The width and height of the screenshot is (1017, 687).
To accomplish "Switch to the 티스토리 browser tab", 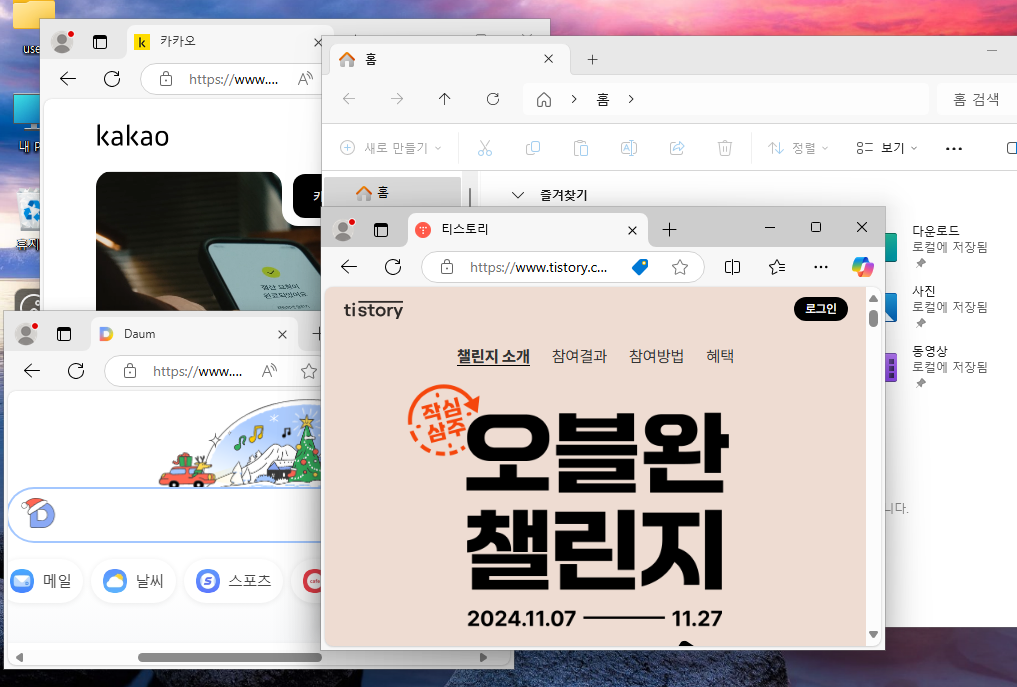I will point(527,230).
